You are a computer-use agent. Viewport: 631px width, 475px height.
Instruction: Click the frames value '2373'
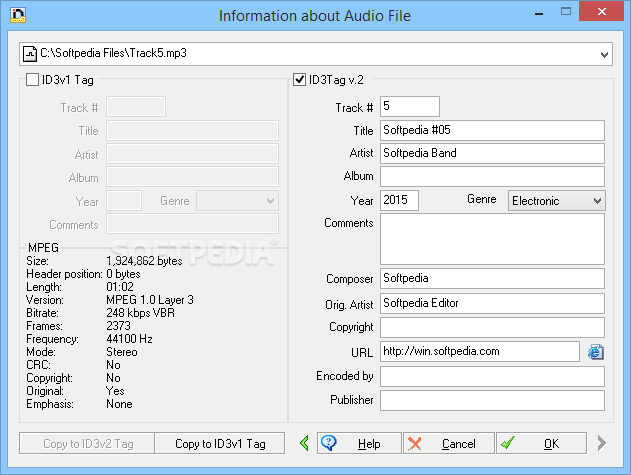click(x=118, y=326)
